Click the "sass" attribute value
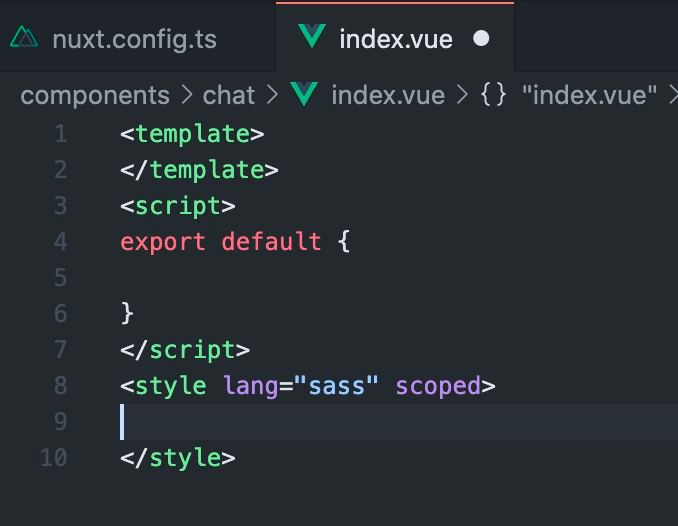Viewport: 678px width, 526px height. (336, 385)
